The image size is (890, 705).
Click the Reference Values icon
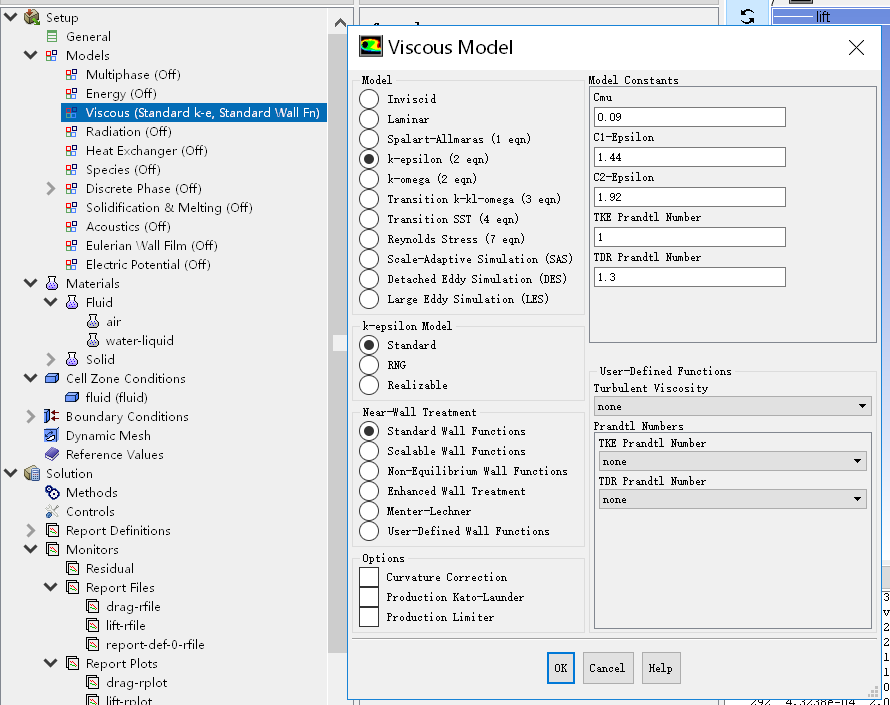pyautogui.click(x=52, y=454)
